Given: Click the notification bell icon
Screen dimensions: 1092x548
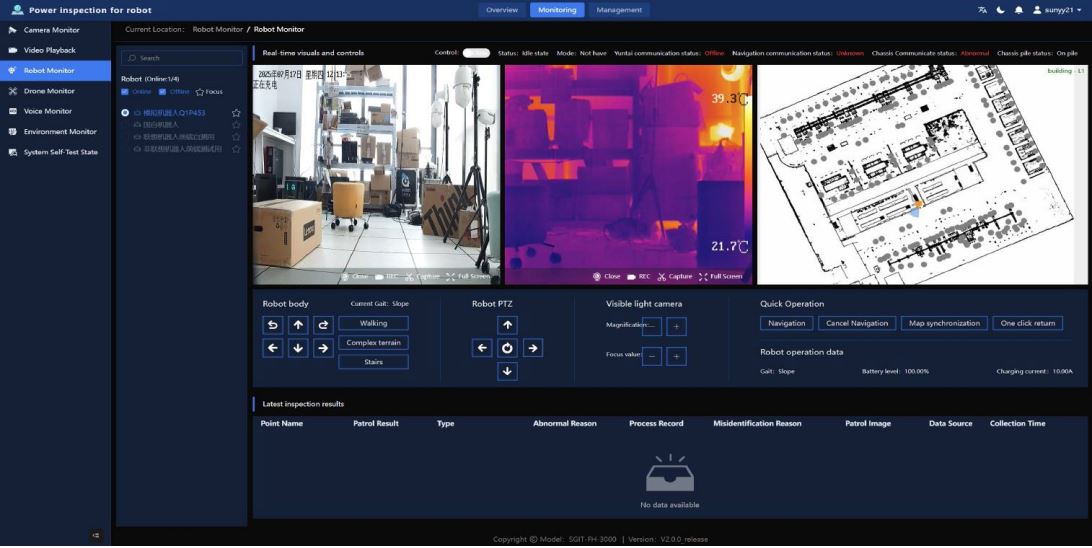Looking at the screenshot, I should tap(1019, 10).
